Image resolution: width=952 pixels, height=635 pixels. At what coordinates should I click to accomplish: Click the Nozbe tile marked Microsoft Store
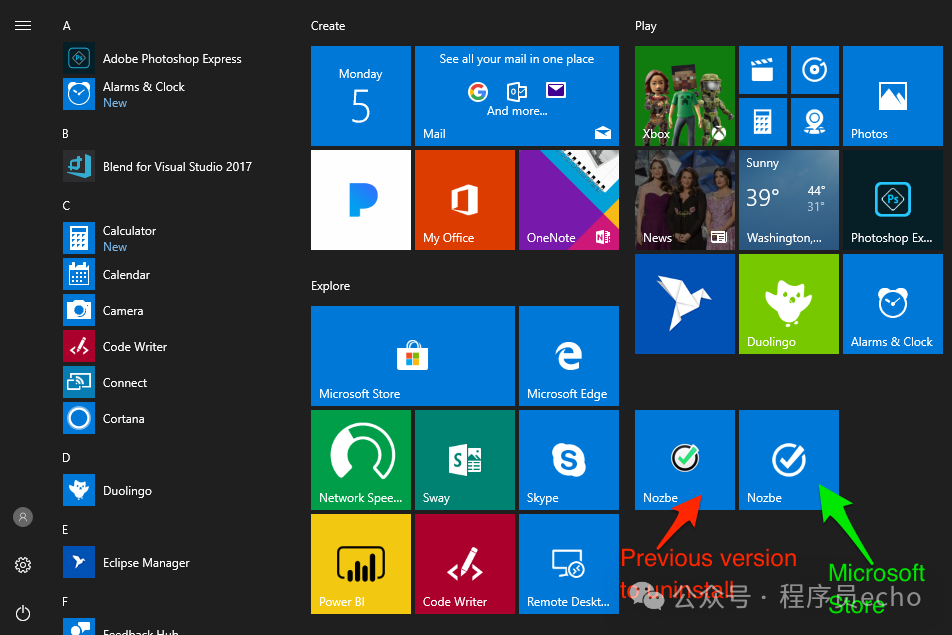coord(788,459)
